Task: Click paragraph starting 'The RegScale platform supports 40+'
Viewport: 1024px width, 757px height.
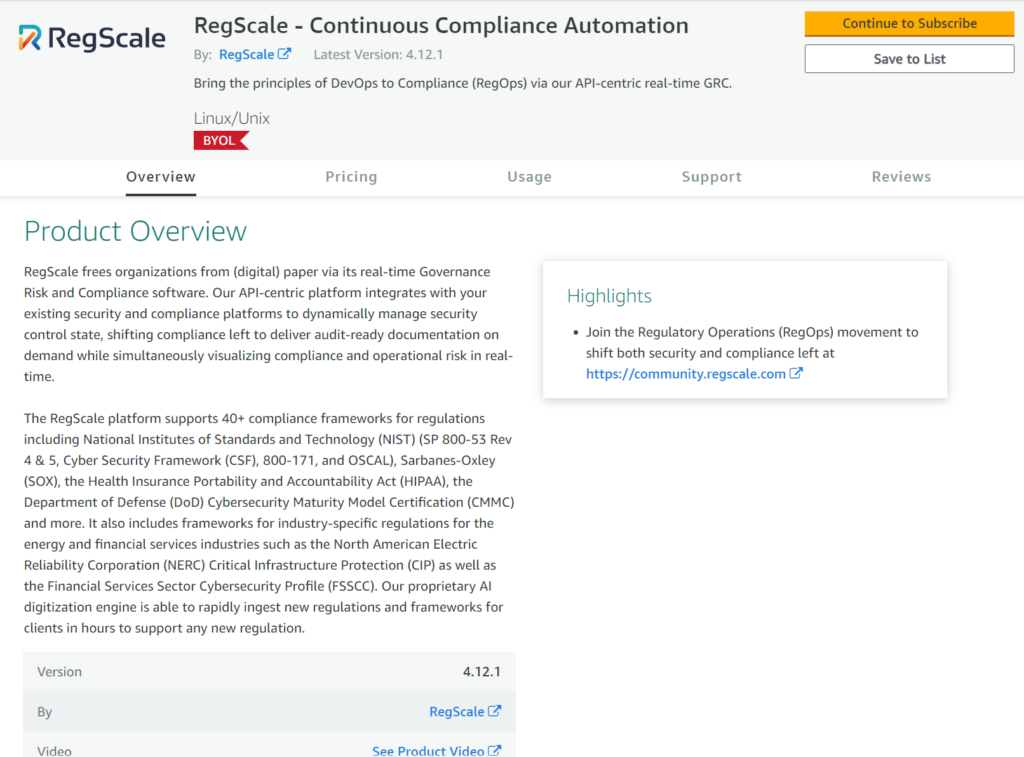Action: tap(269, 523)
